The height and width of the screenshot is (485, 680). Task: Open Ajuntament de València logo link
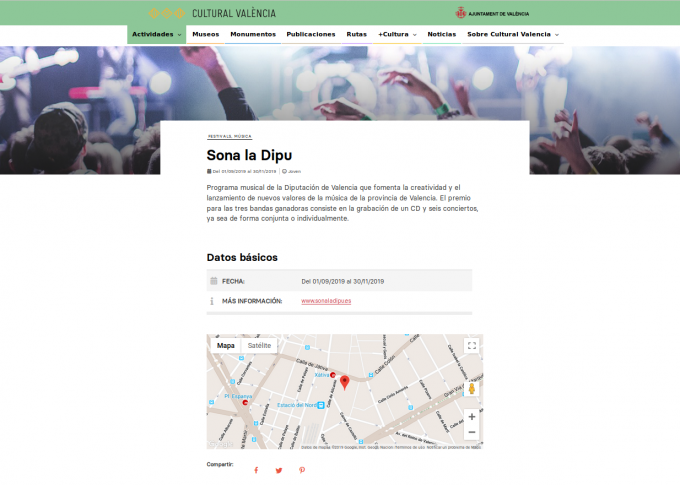click(x=492, y=14)
